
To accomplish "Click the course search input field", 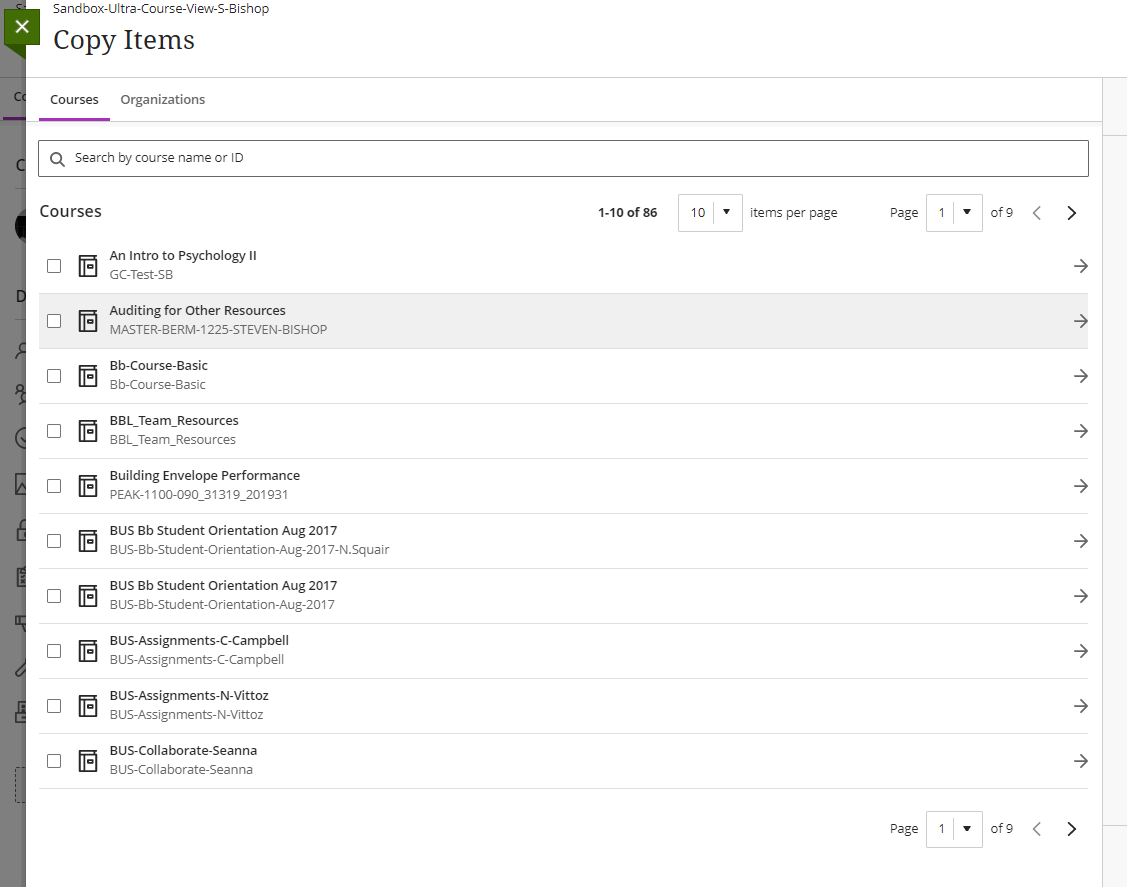I will coord(400,158).
